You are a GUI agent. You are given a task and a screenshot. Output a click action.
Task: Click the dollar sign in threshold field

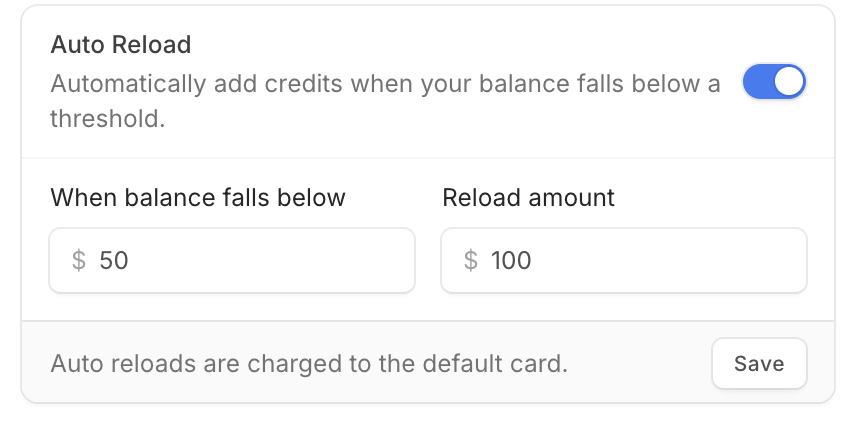tap(79, 260)
